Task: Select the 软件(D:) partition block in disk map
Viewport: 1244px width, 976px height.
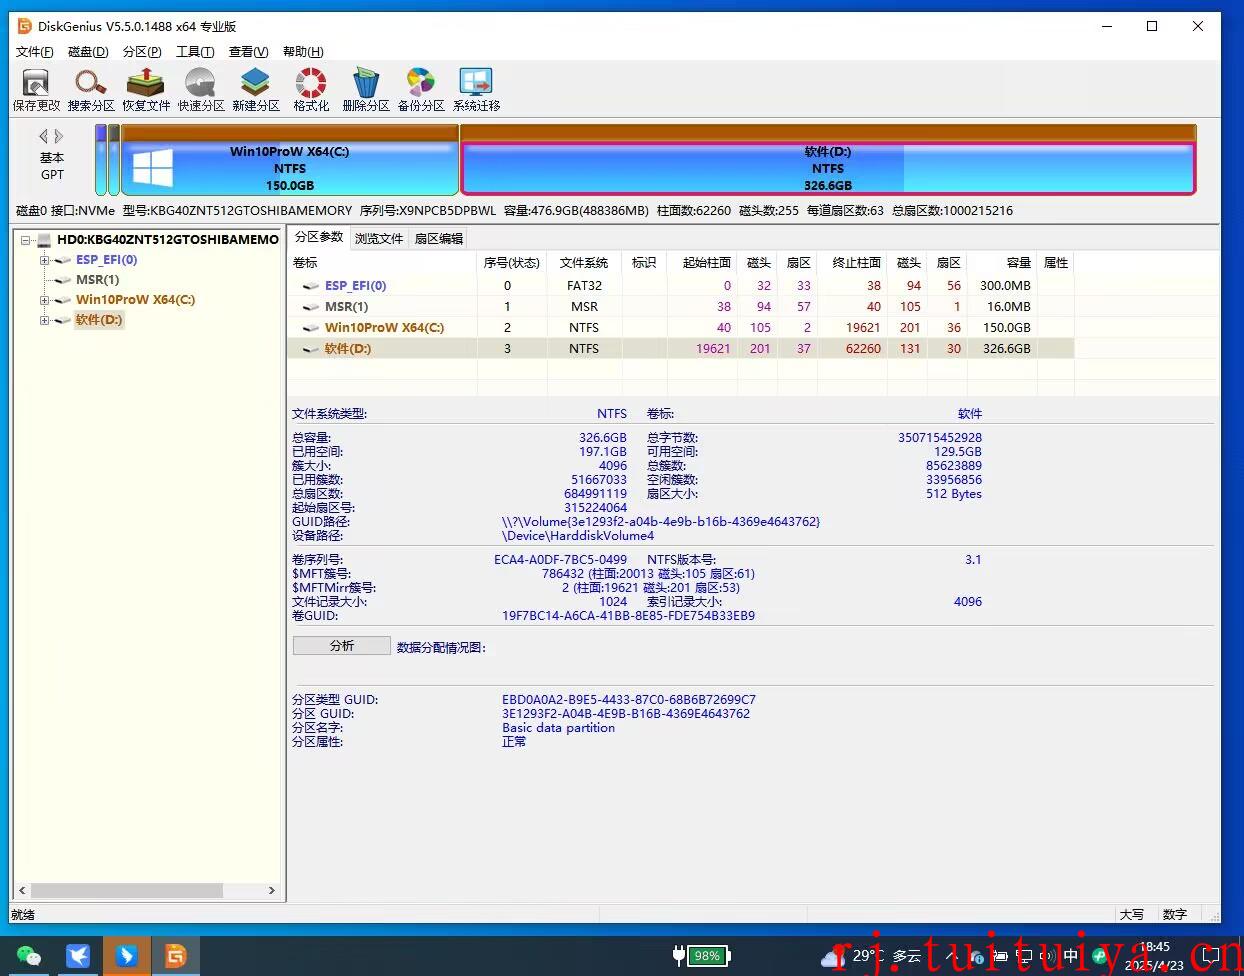Action: pyautogui.click(x=828, y=160)
